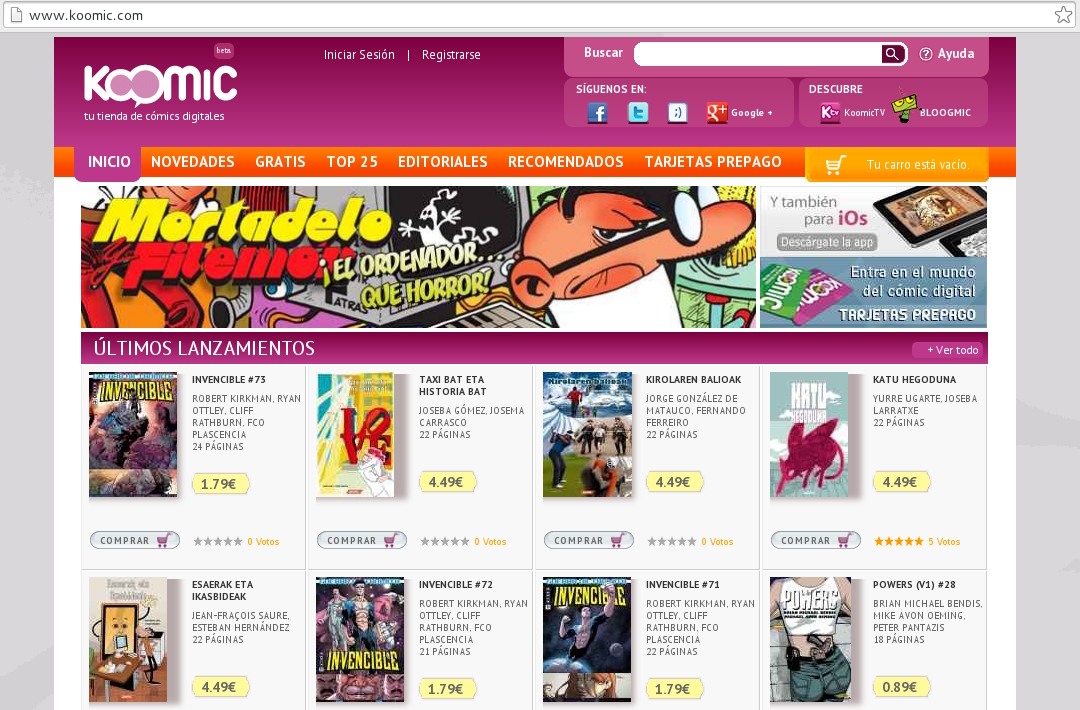Open the Tuenti smiley social icon
Image resolution: width=1080 pixels, height=710 pixels.
pos(678,112)
